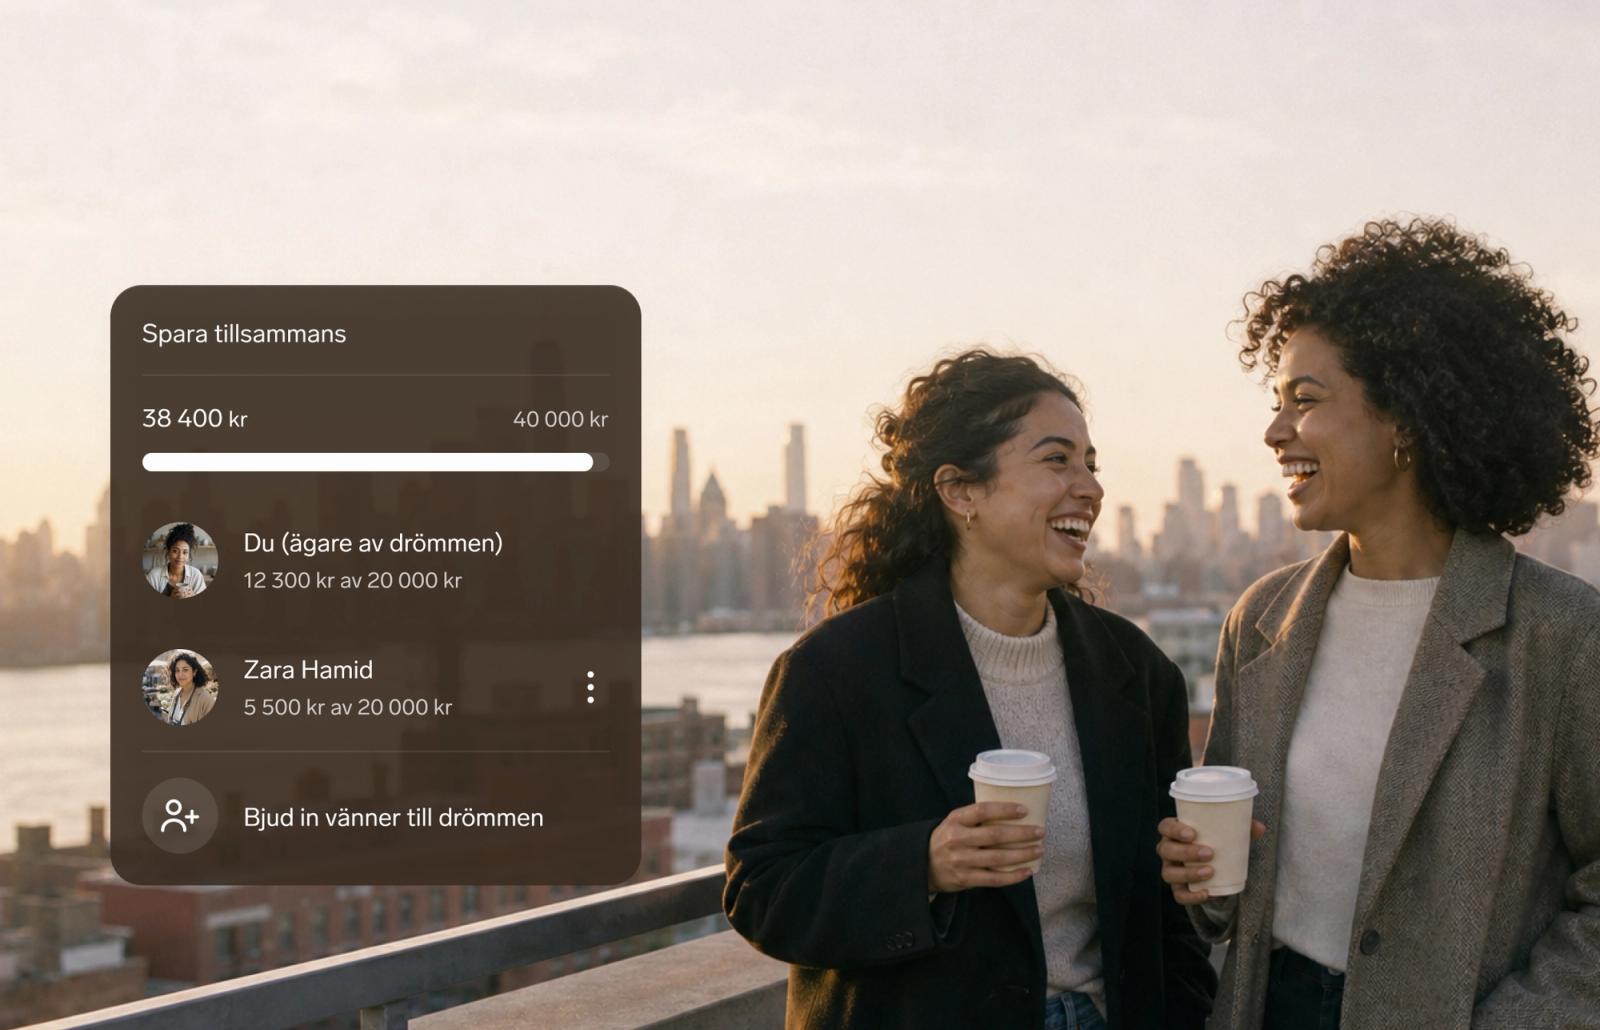Open Zara Hamid's profile avatar
1600x1030 pixels.
pos(180,687)
